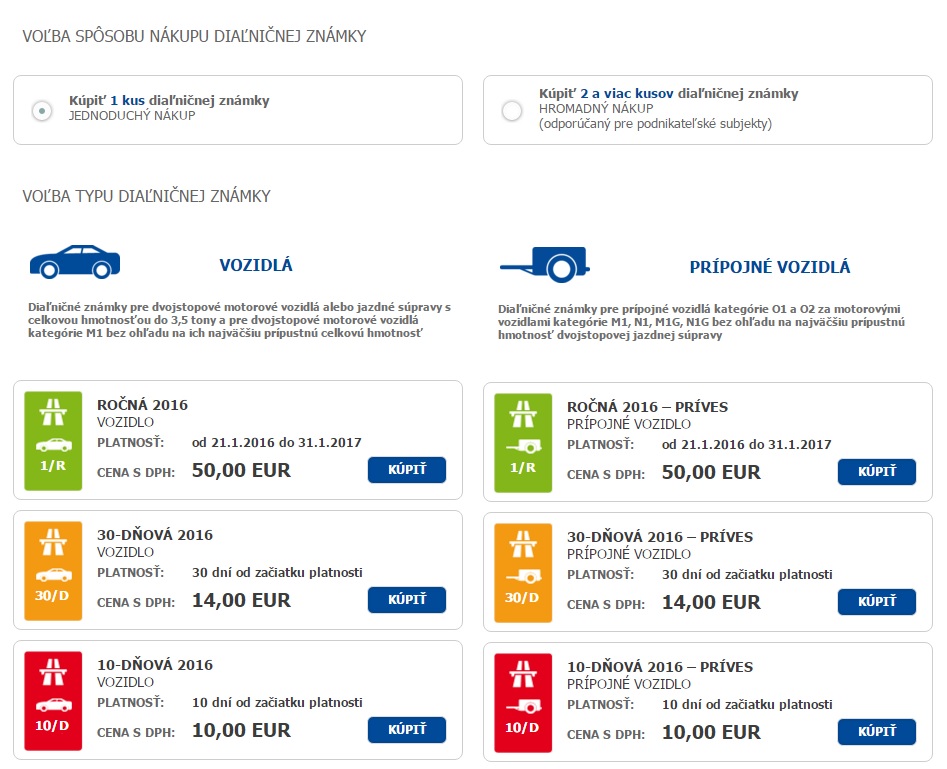The height and width of the screenshot is (769, 947).
Task: Buy the 10-dňová 2016 vehicle vignette
Action: (x=407, y=730)
